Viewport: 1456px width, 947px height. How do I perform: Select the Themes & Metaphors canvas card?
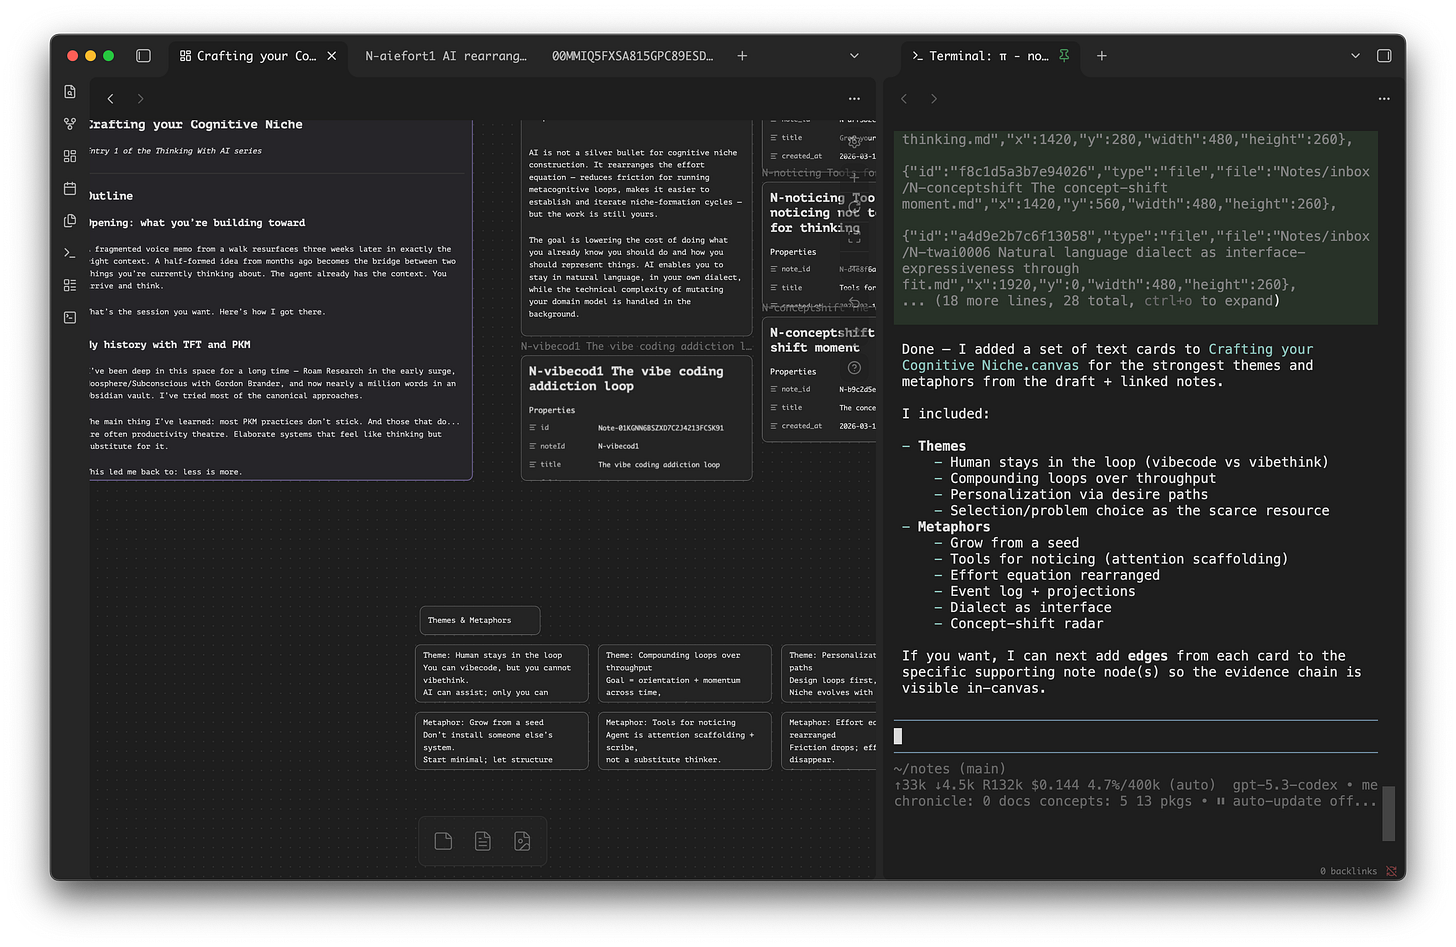click(x=480, y=620)
